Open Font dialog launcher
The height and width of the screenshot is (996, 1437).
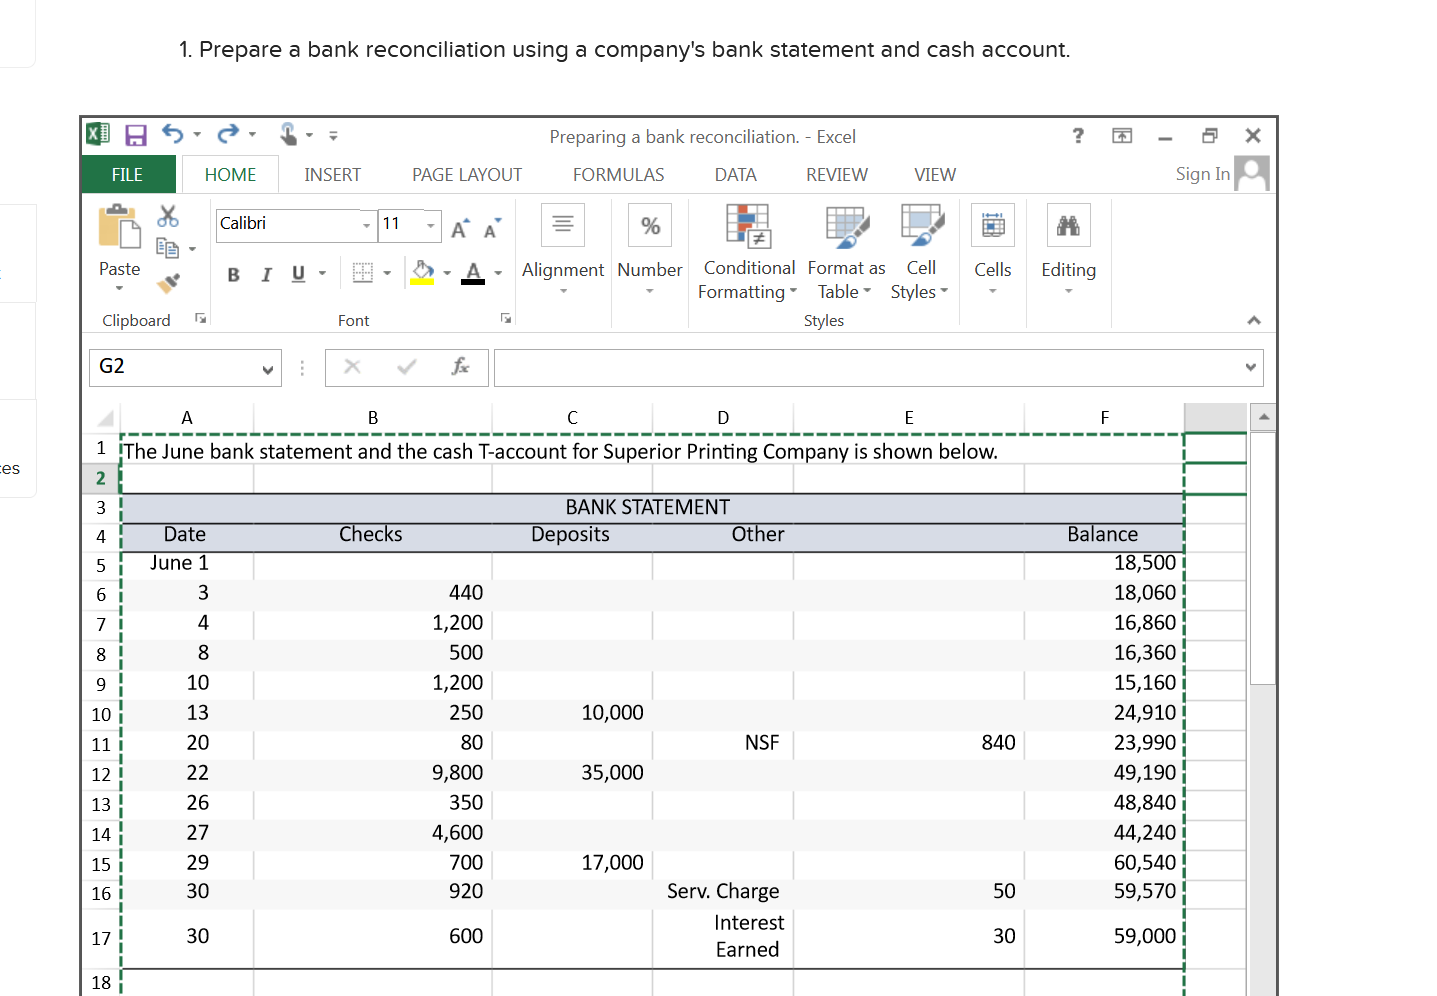click(x=506, y=318)
